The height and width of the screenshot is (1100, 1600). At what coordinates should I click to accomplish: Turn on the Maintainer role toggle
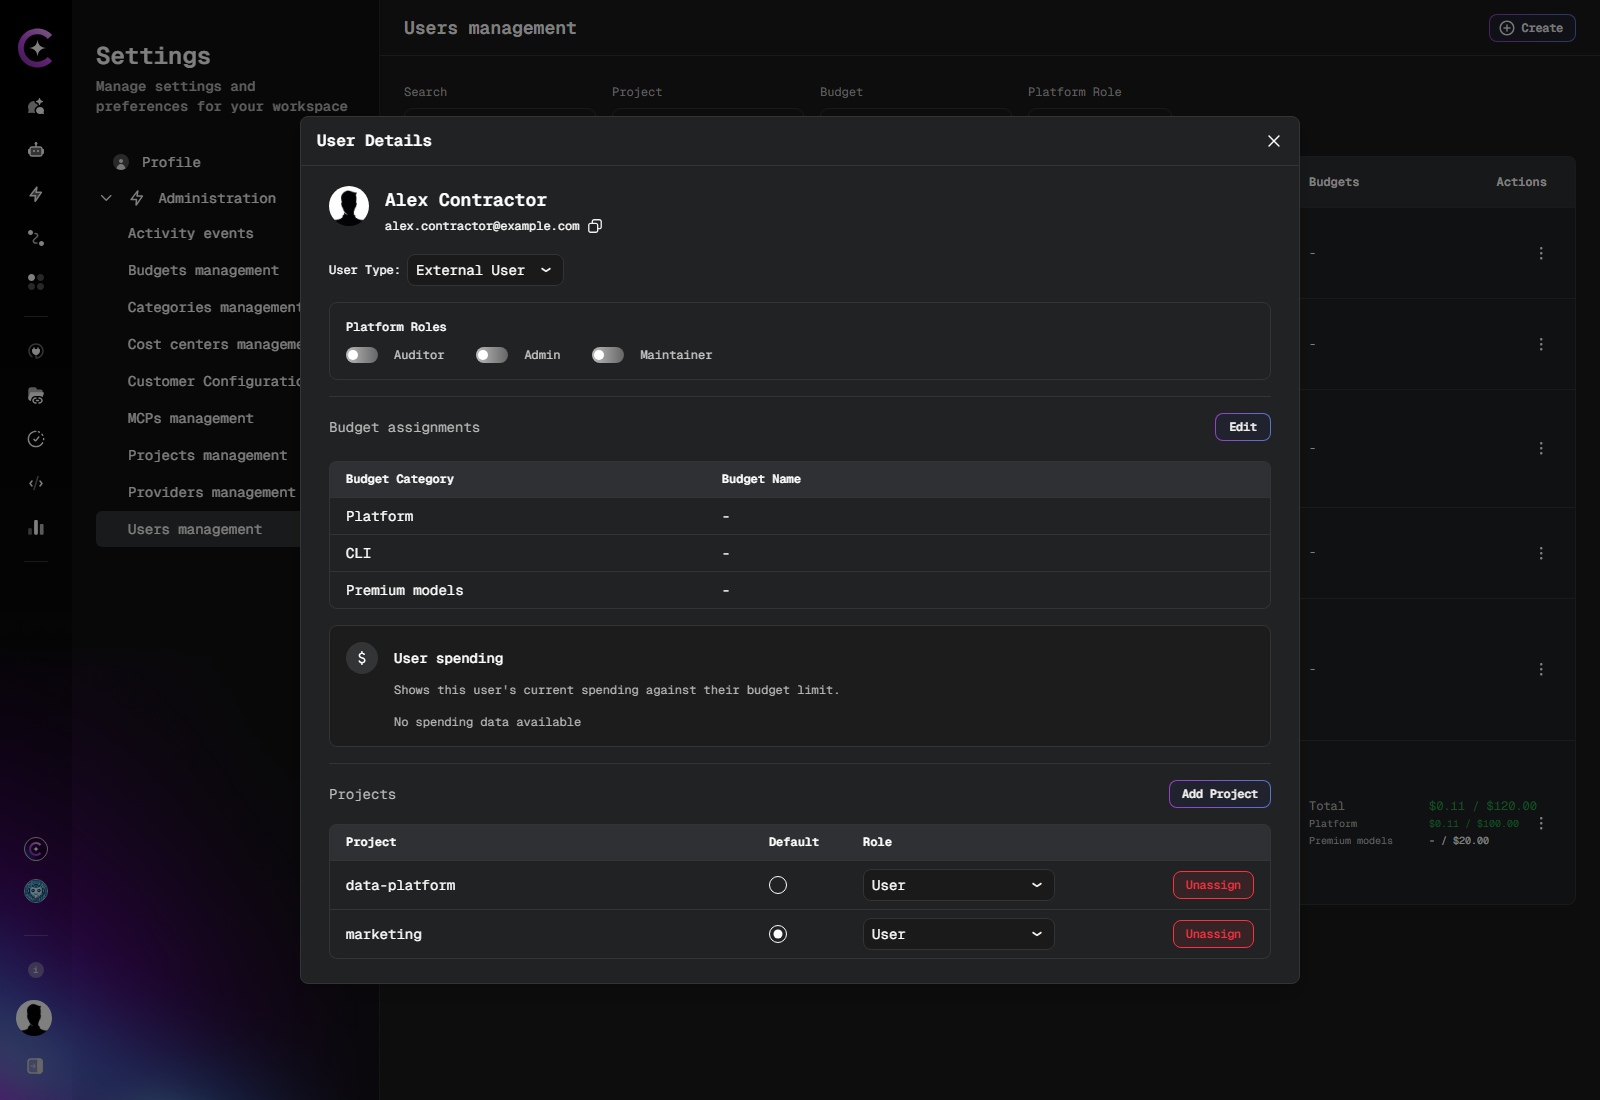click(x=608, y=355)
